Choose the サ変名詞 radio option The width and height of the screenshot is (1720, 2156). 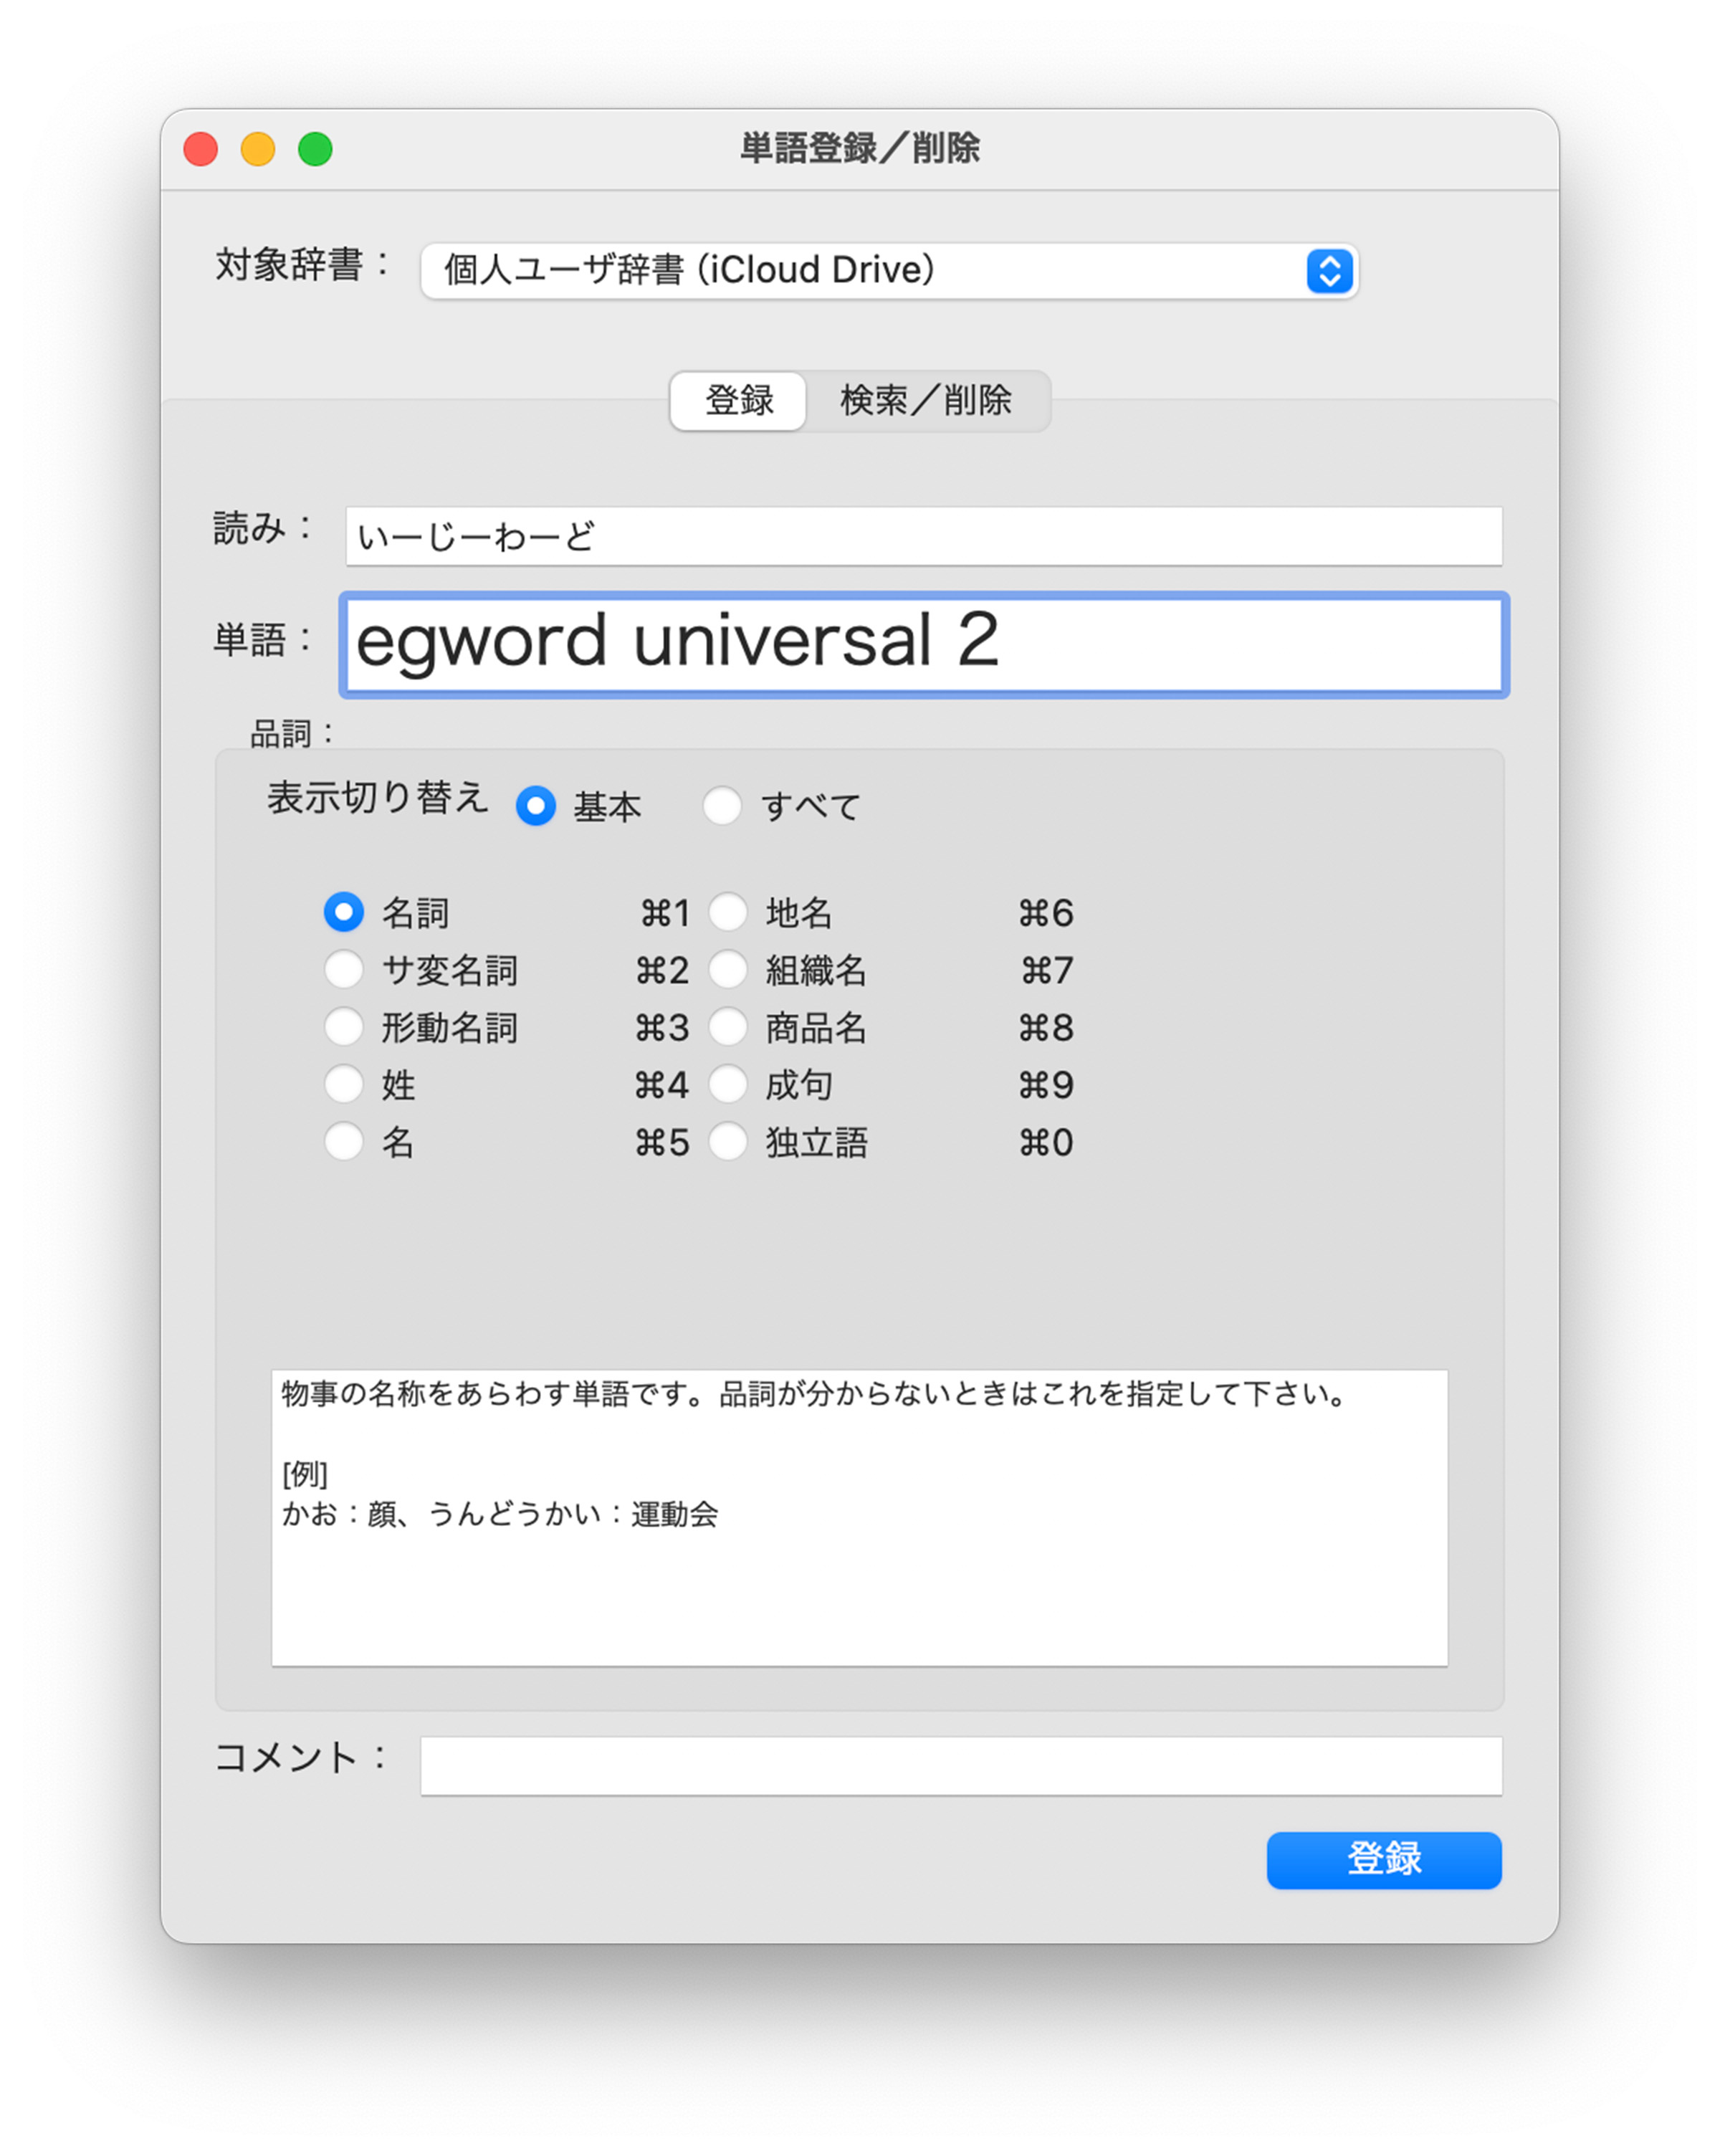[x=344, y=969]
